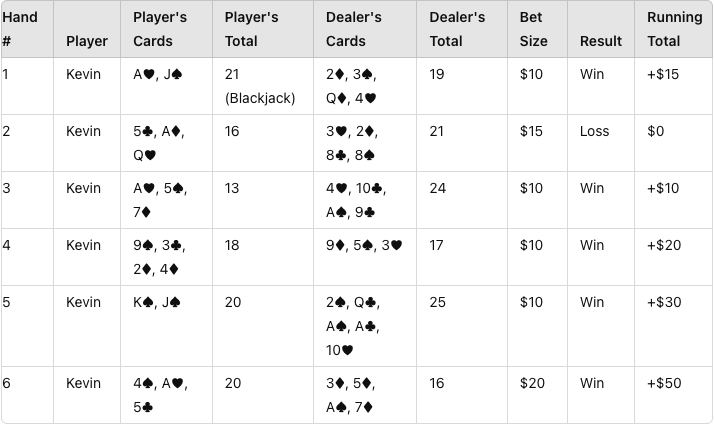Click the "K♠, J♠" player's cards cell

point(157,302)
